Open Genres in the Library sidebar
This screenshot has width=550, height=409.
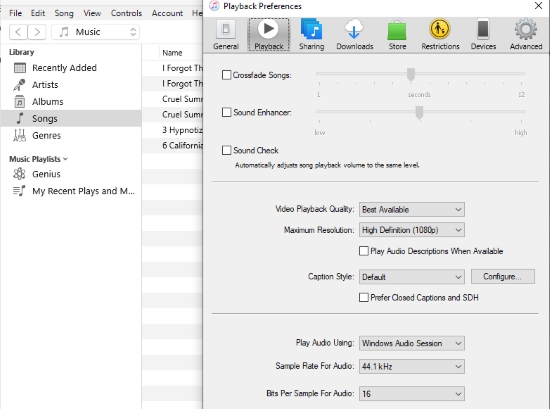pyautogui.click(x=71, y=135)
